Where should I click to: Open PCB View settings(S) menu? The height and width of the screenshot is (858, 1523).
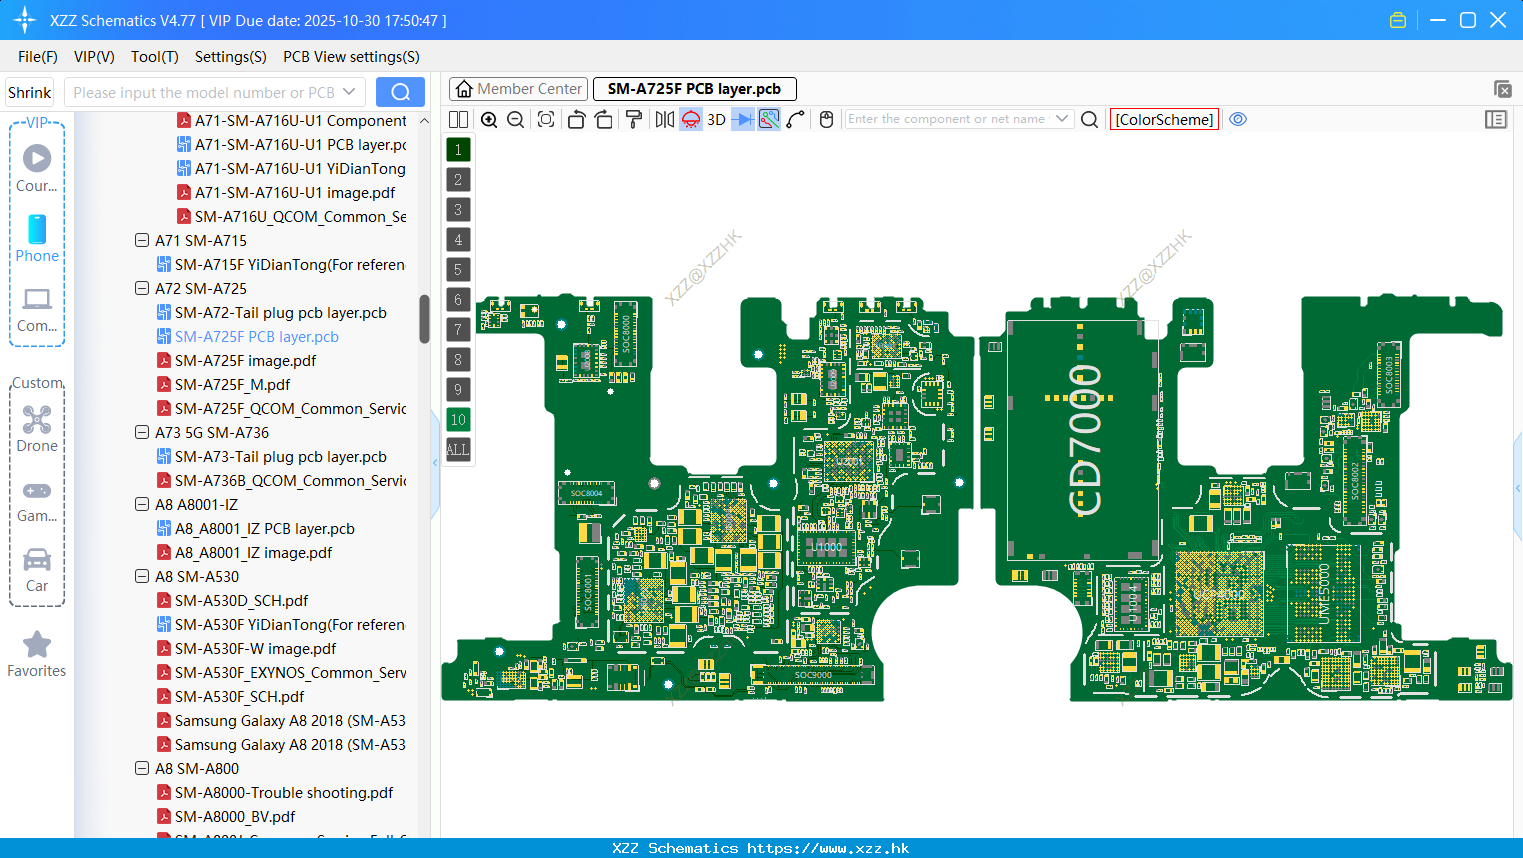coord(351,57)
